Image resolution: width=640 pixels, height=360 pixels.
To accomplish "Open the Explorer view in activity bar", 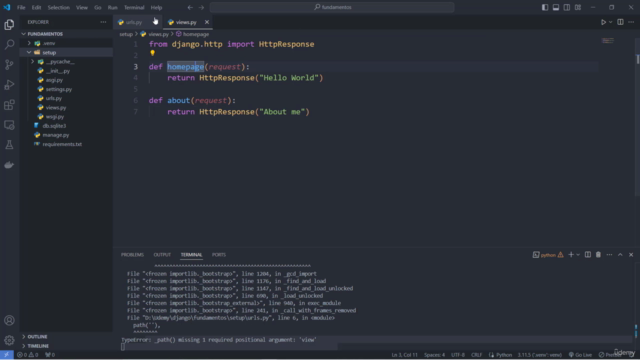I will point(9,24).
